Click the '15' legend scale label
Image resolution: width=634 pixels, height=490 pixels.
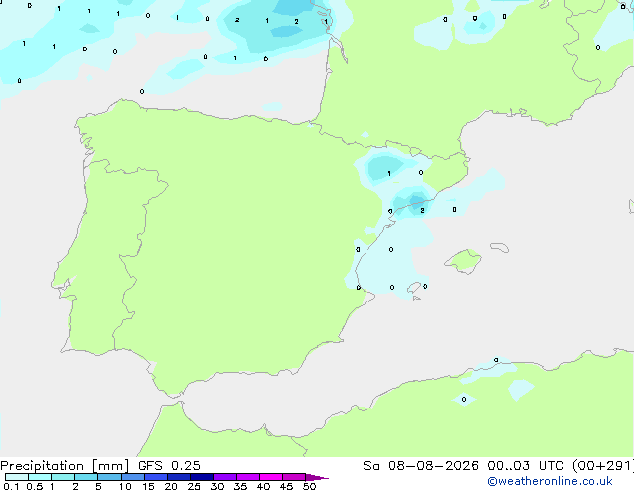148,486
